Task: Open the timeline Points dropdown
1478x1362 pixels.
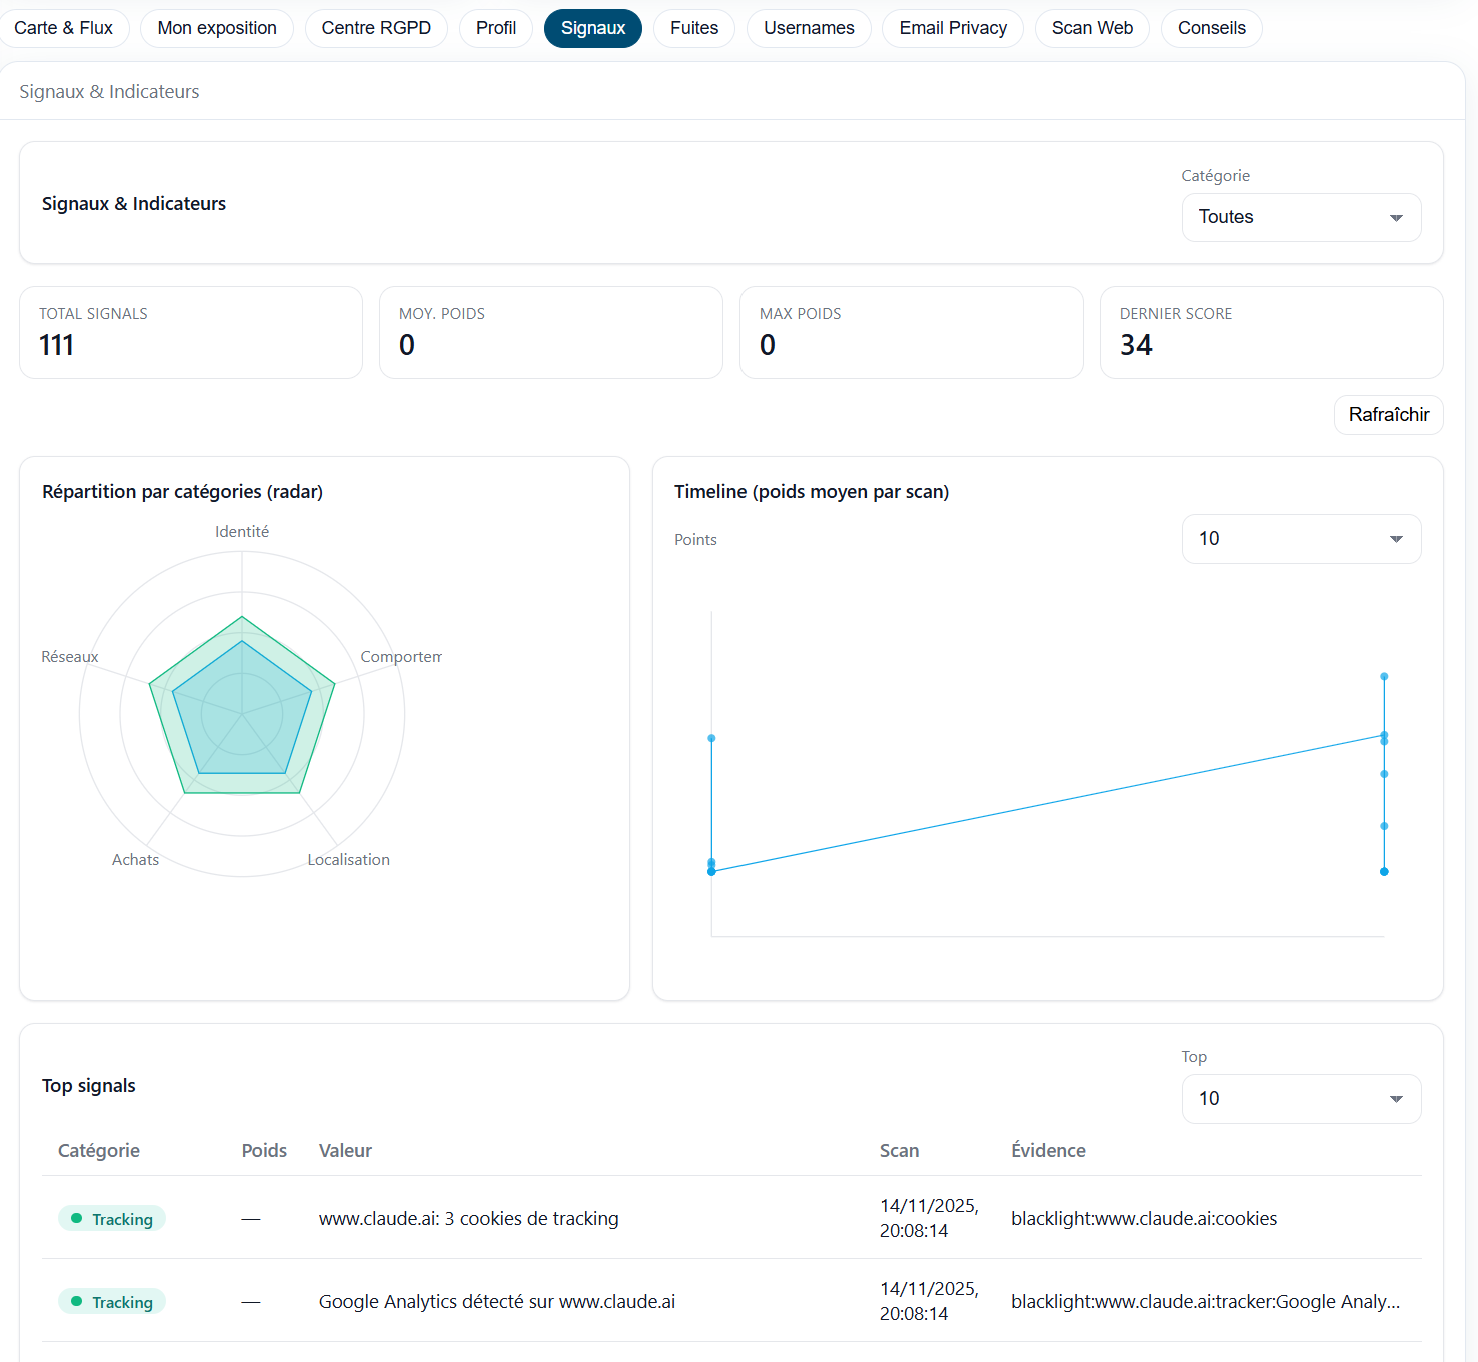Action: tap(1301, 539)
